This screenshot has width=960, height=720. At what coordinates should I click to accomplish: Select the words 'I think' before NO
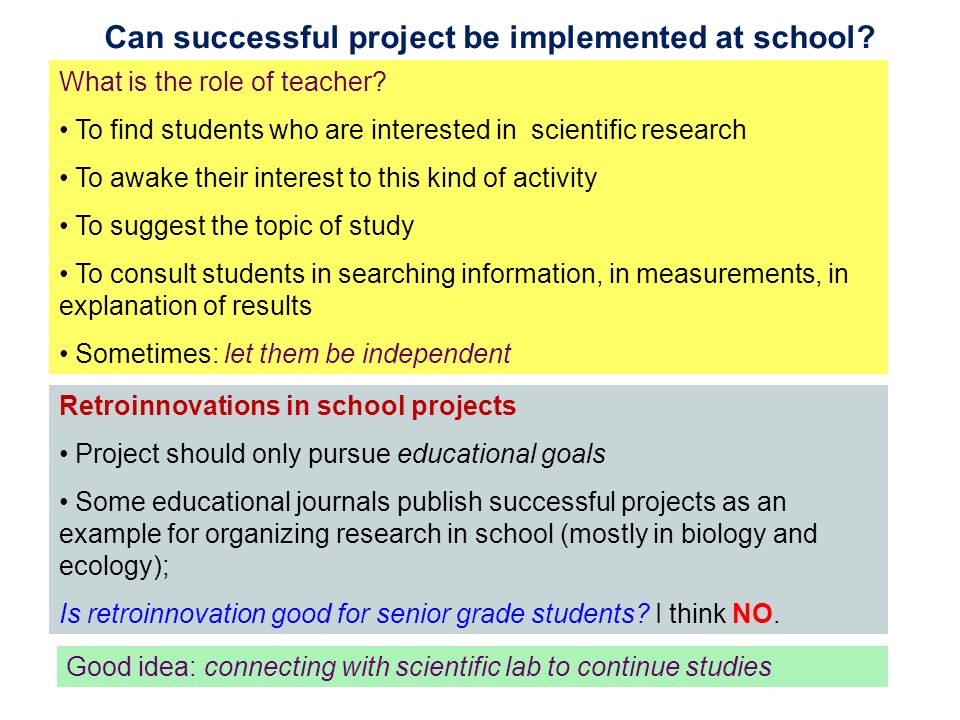click(691, 613)
